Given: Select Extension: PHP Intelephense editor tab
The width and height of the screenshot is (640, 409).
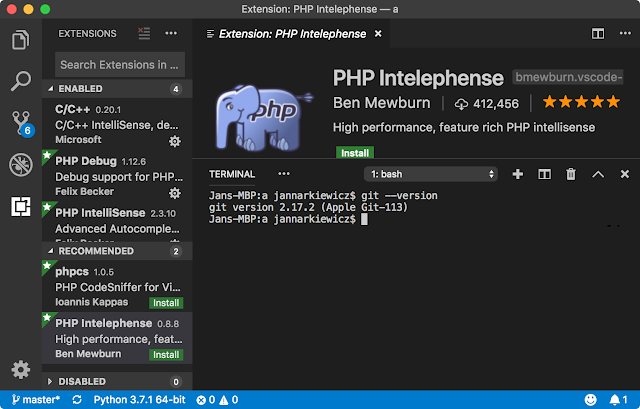Looking at the screenshot, I should [x=292, y=34].
